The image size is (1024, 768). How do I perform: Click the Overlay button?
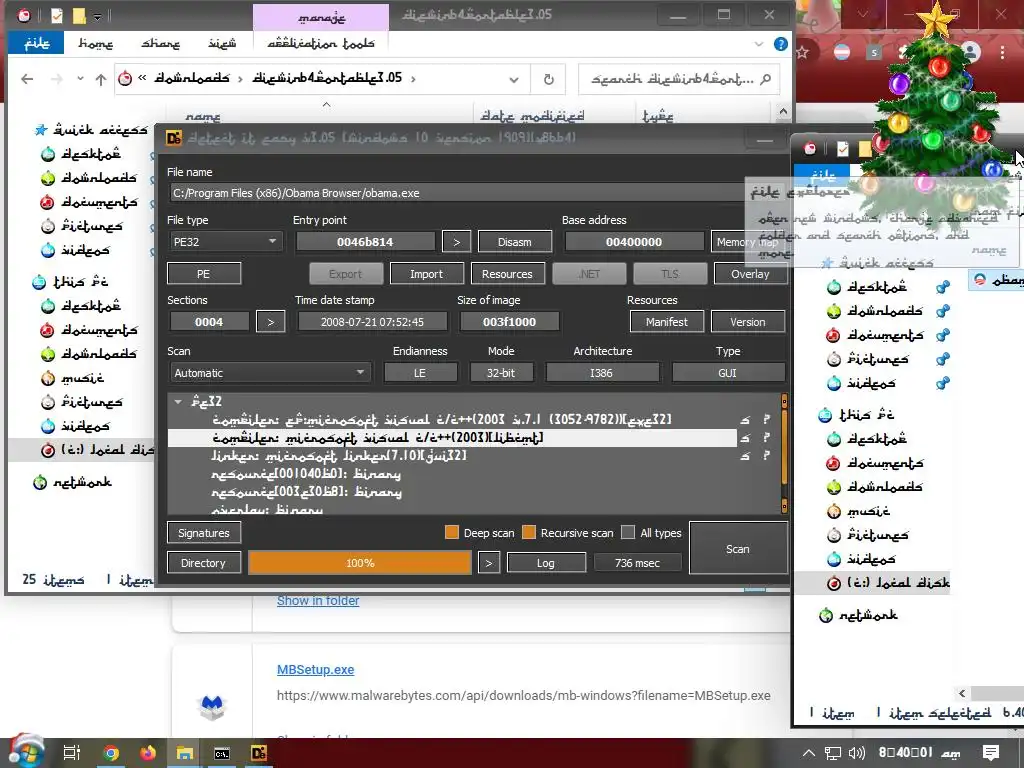pos(750,274)
